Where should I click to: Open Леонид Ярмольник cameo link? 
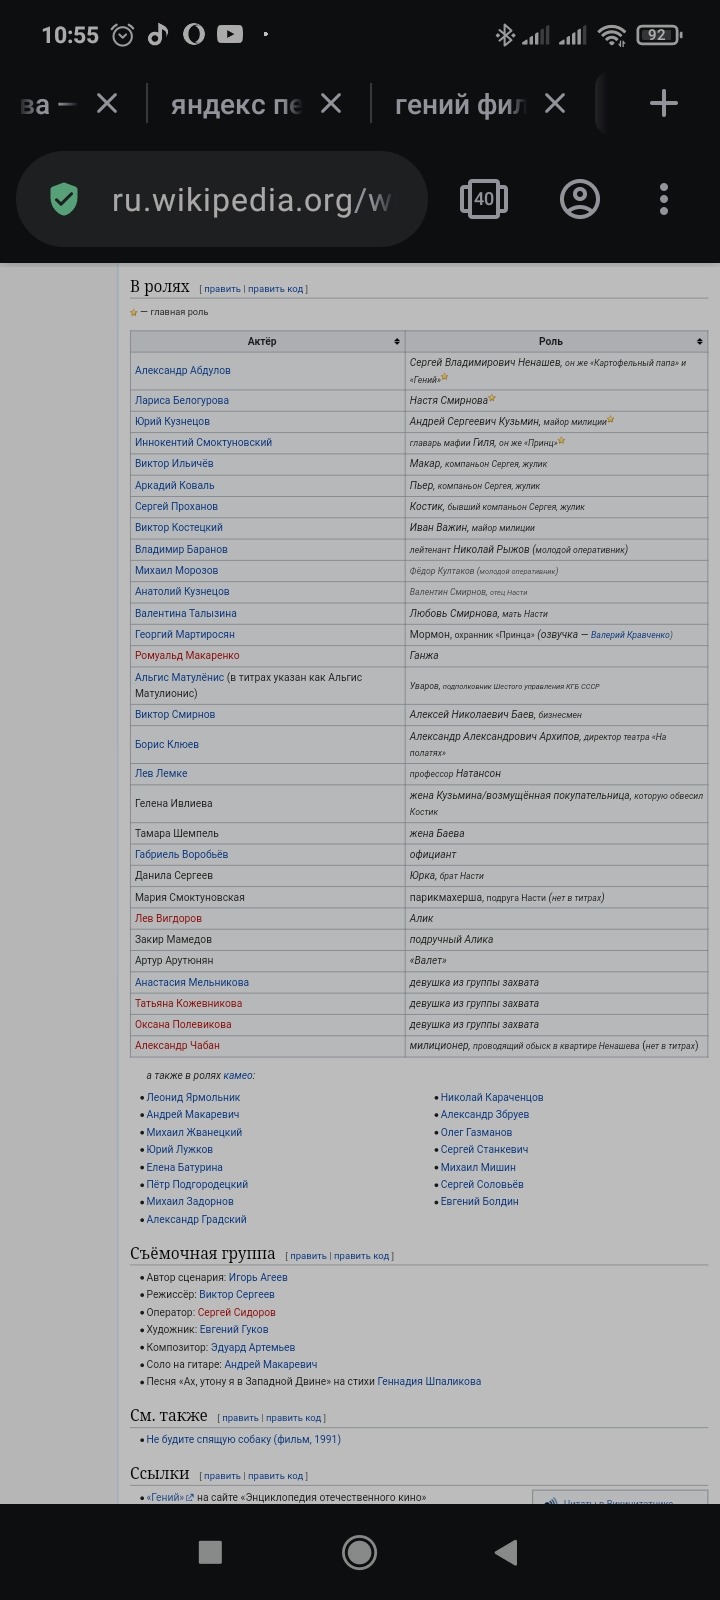tap(193, 1098)
